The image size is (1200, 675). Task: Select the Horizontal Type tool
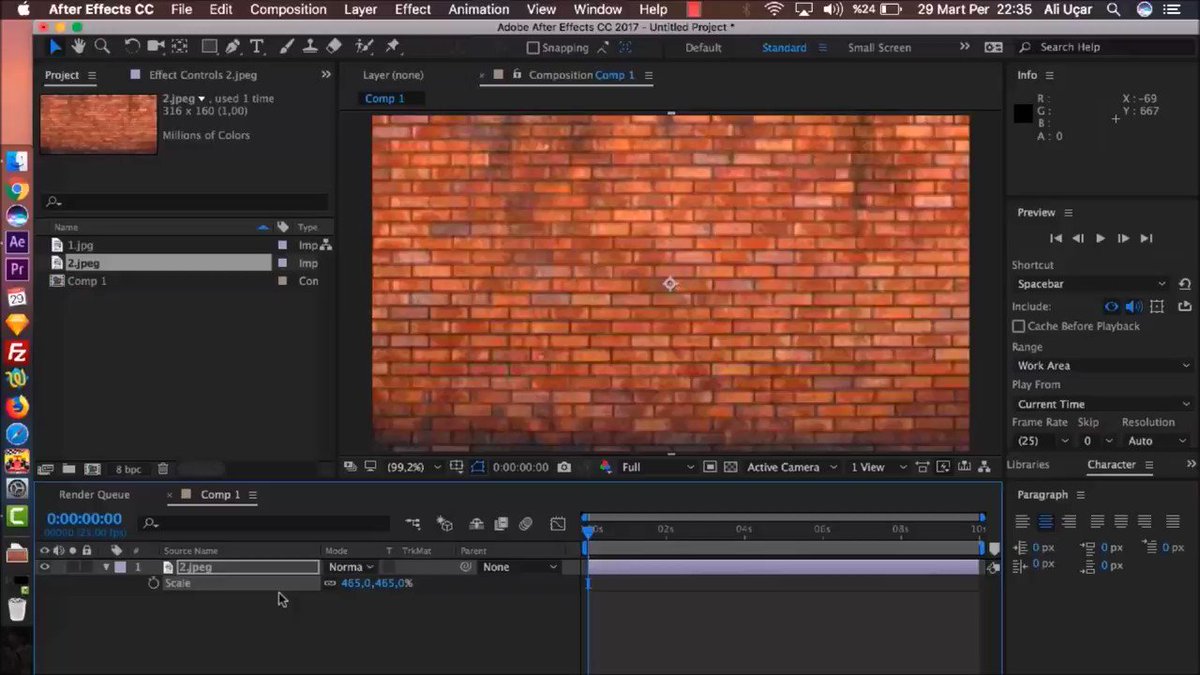click(x=257, y=46)
